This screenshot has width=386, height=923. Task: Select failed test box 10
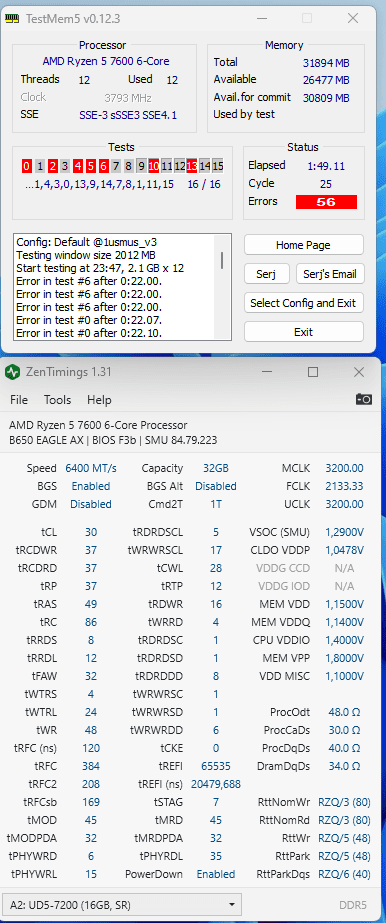pyautogui.click(x=154, y=166)
